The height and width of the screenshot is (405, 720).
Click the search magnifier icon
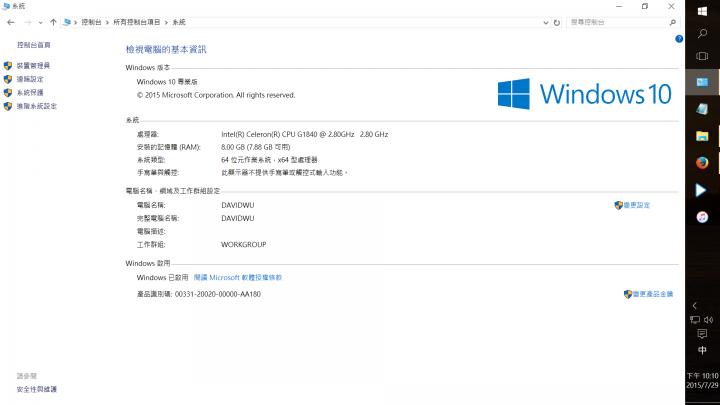click(673, 22)
